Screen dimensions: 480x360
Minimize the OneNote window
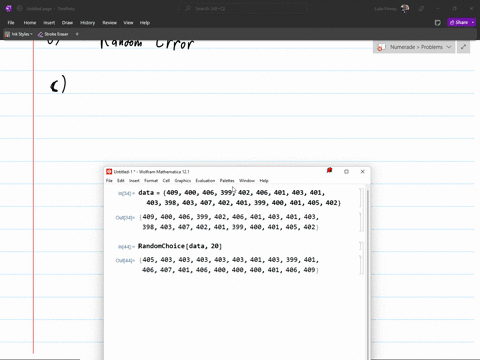(438, 9)
